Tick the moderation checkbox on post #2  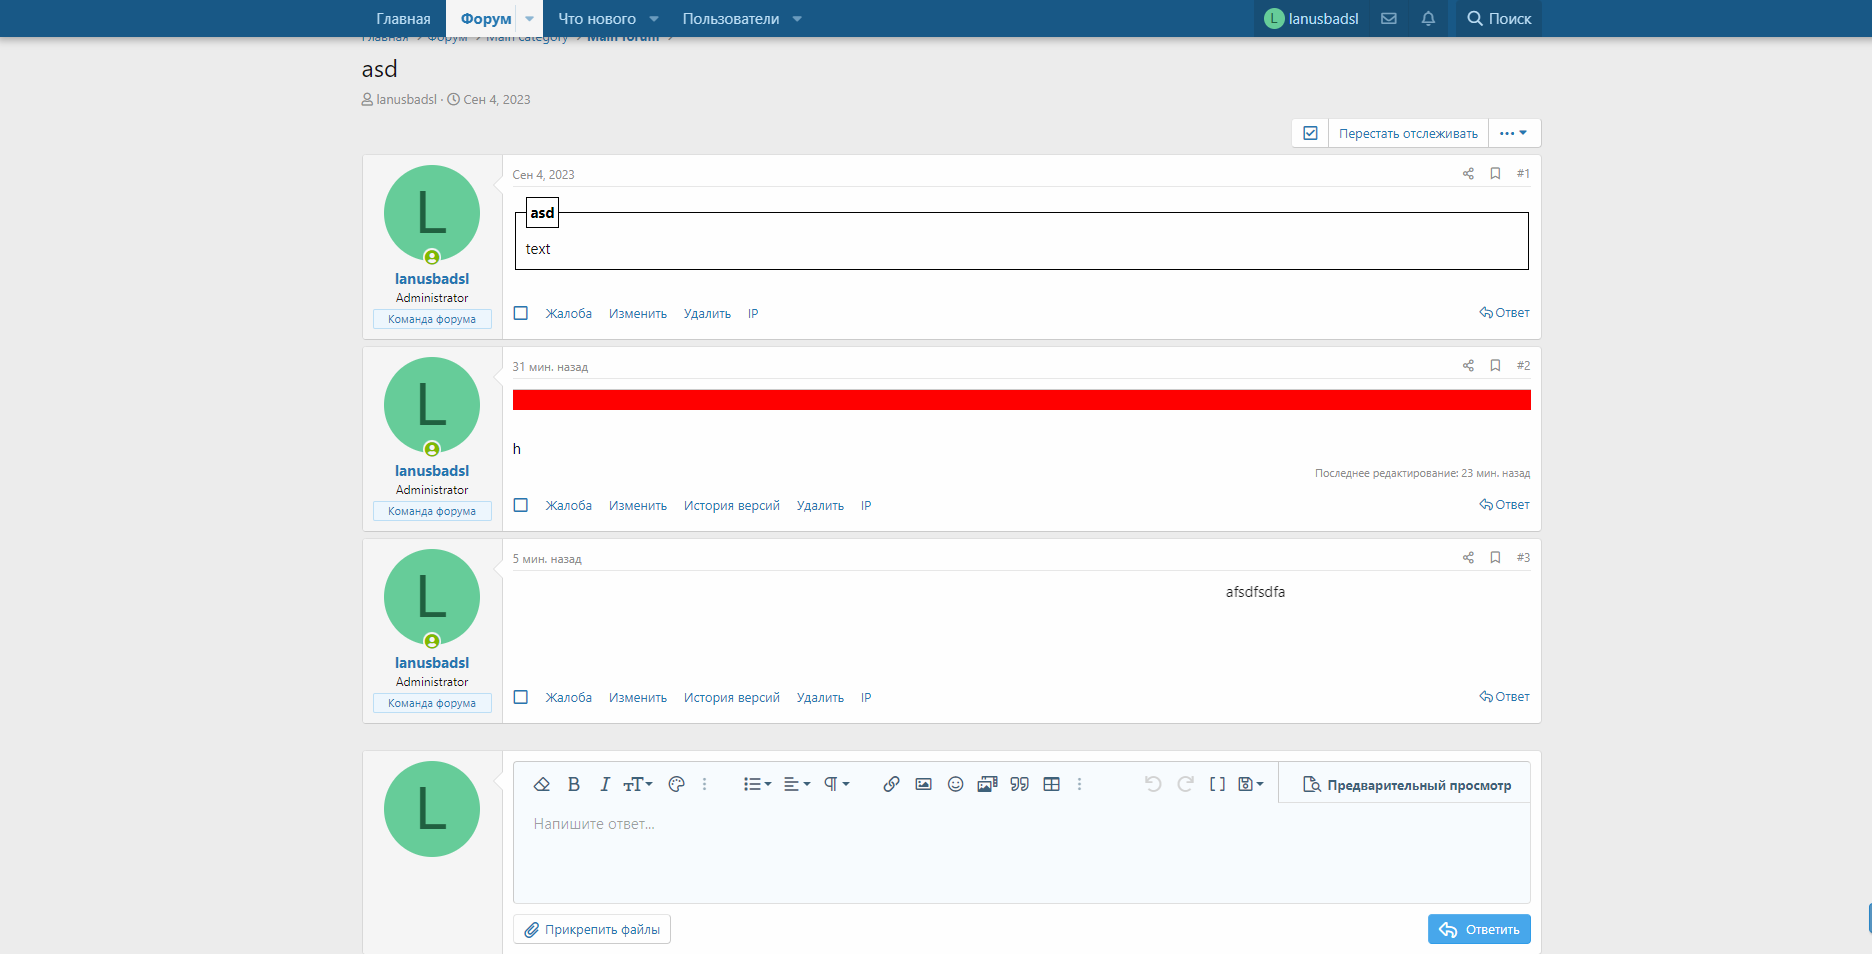tap(521, 505)
